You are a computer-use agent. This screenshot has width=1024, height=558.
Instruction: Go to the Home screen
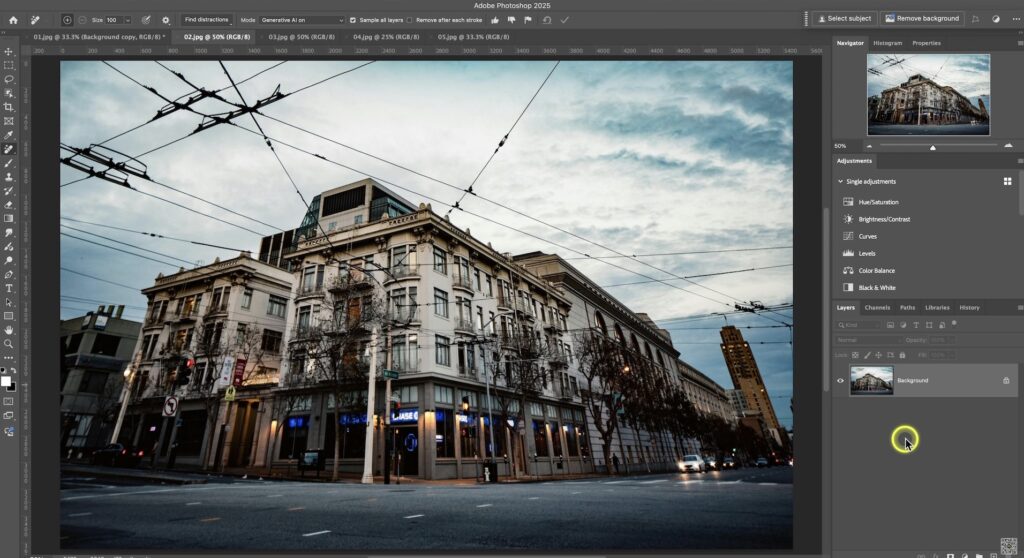click(x=13, y=20)
